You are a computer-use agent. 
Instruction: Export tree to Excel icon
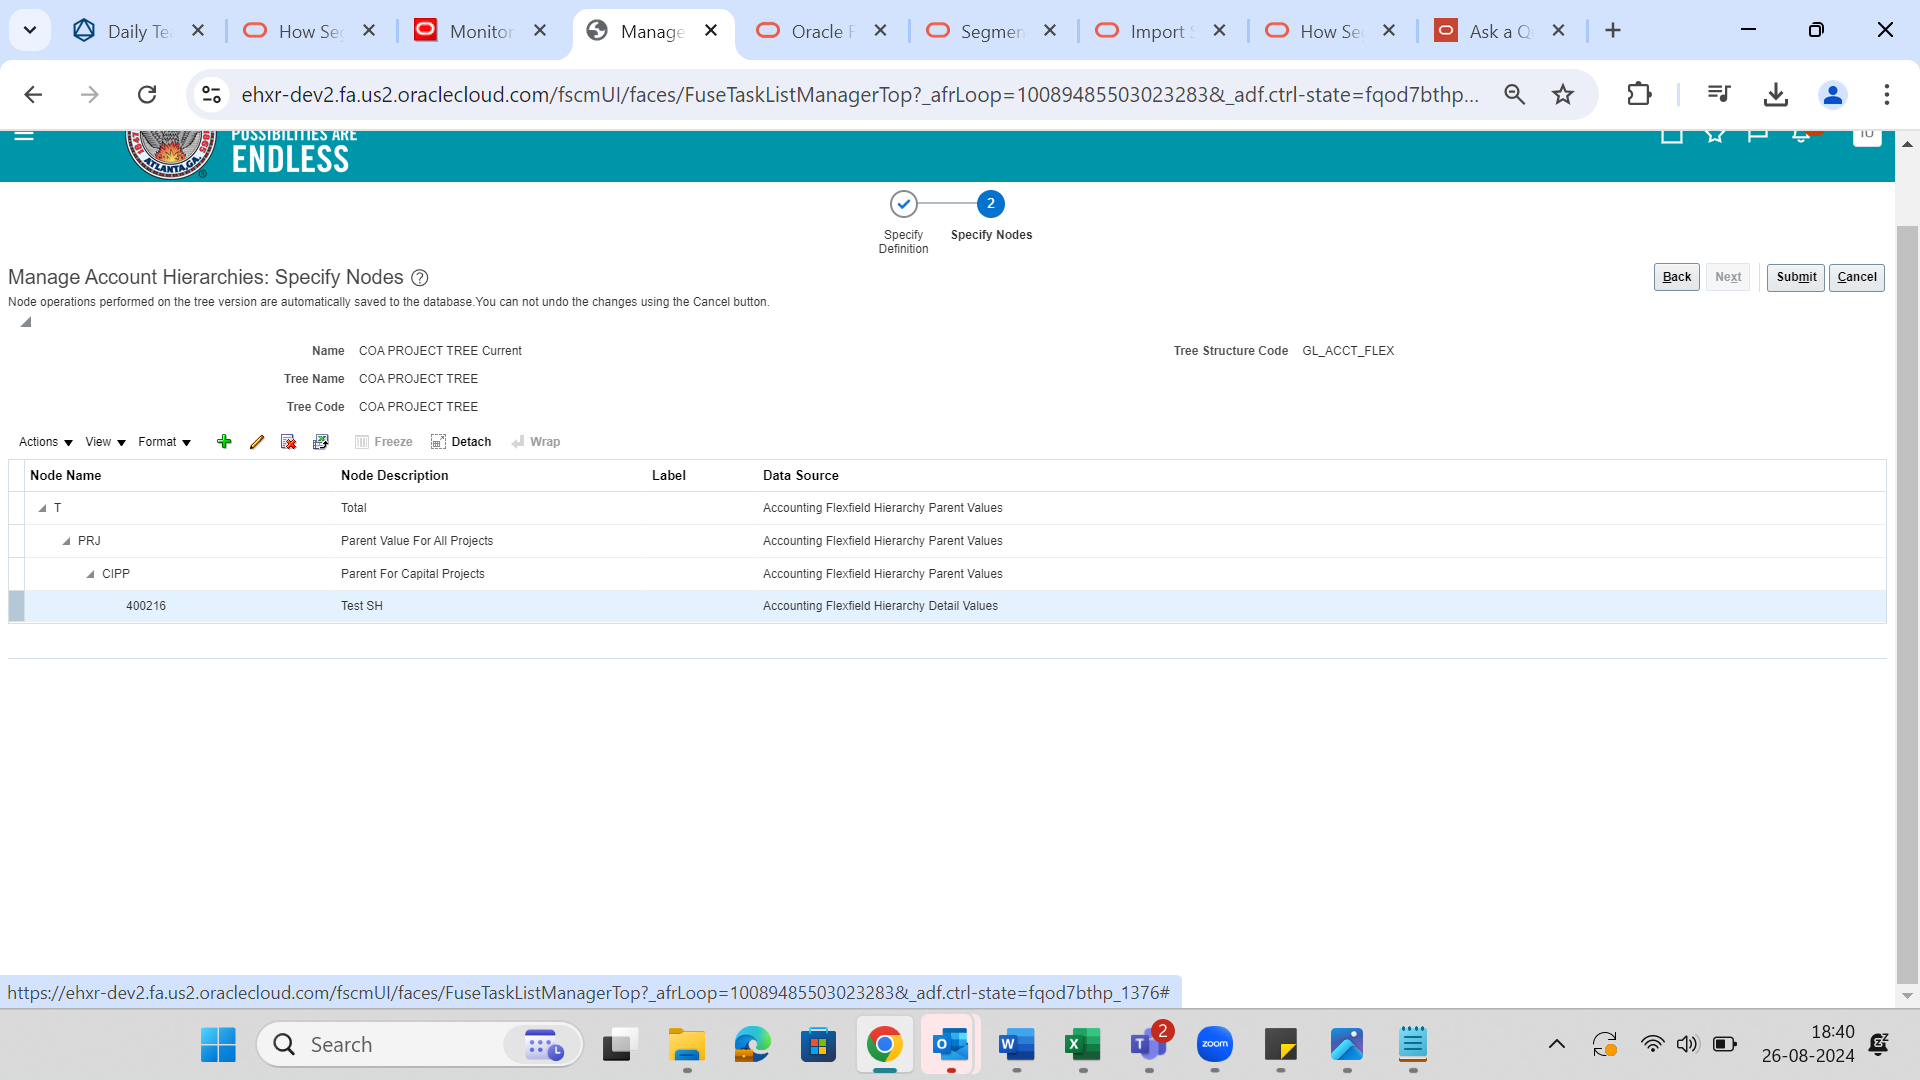click(321, 442)
